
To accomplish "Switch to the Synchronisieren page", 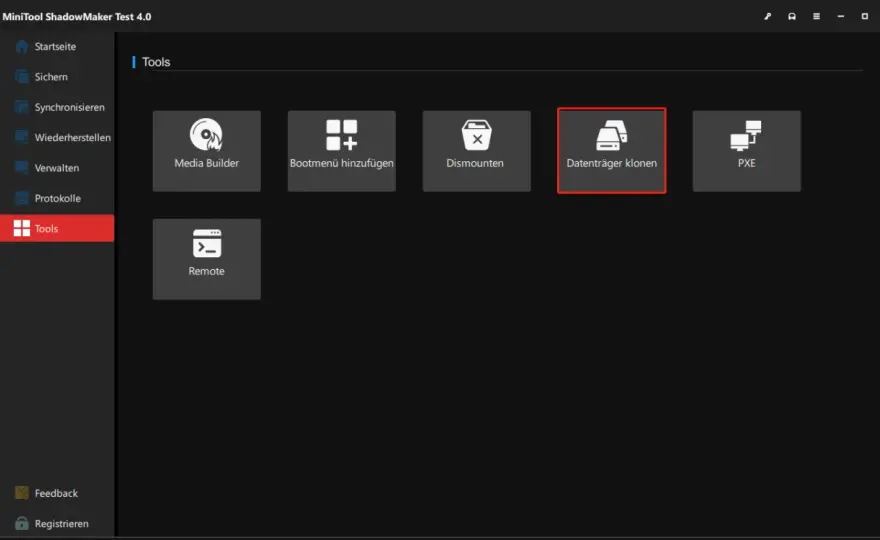I will (x=57, y=107).
